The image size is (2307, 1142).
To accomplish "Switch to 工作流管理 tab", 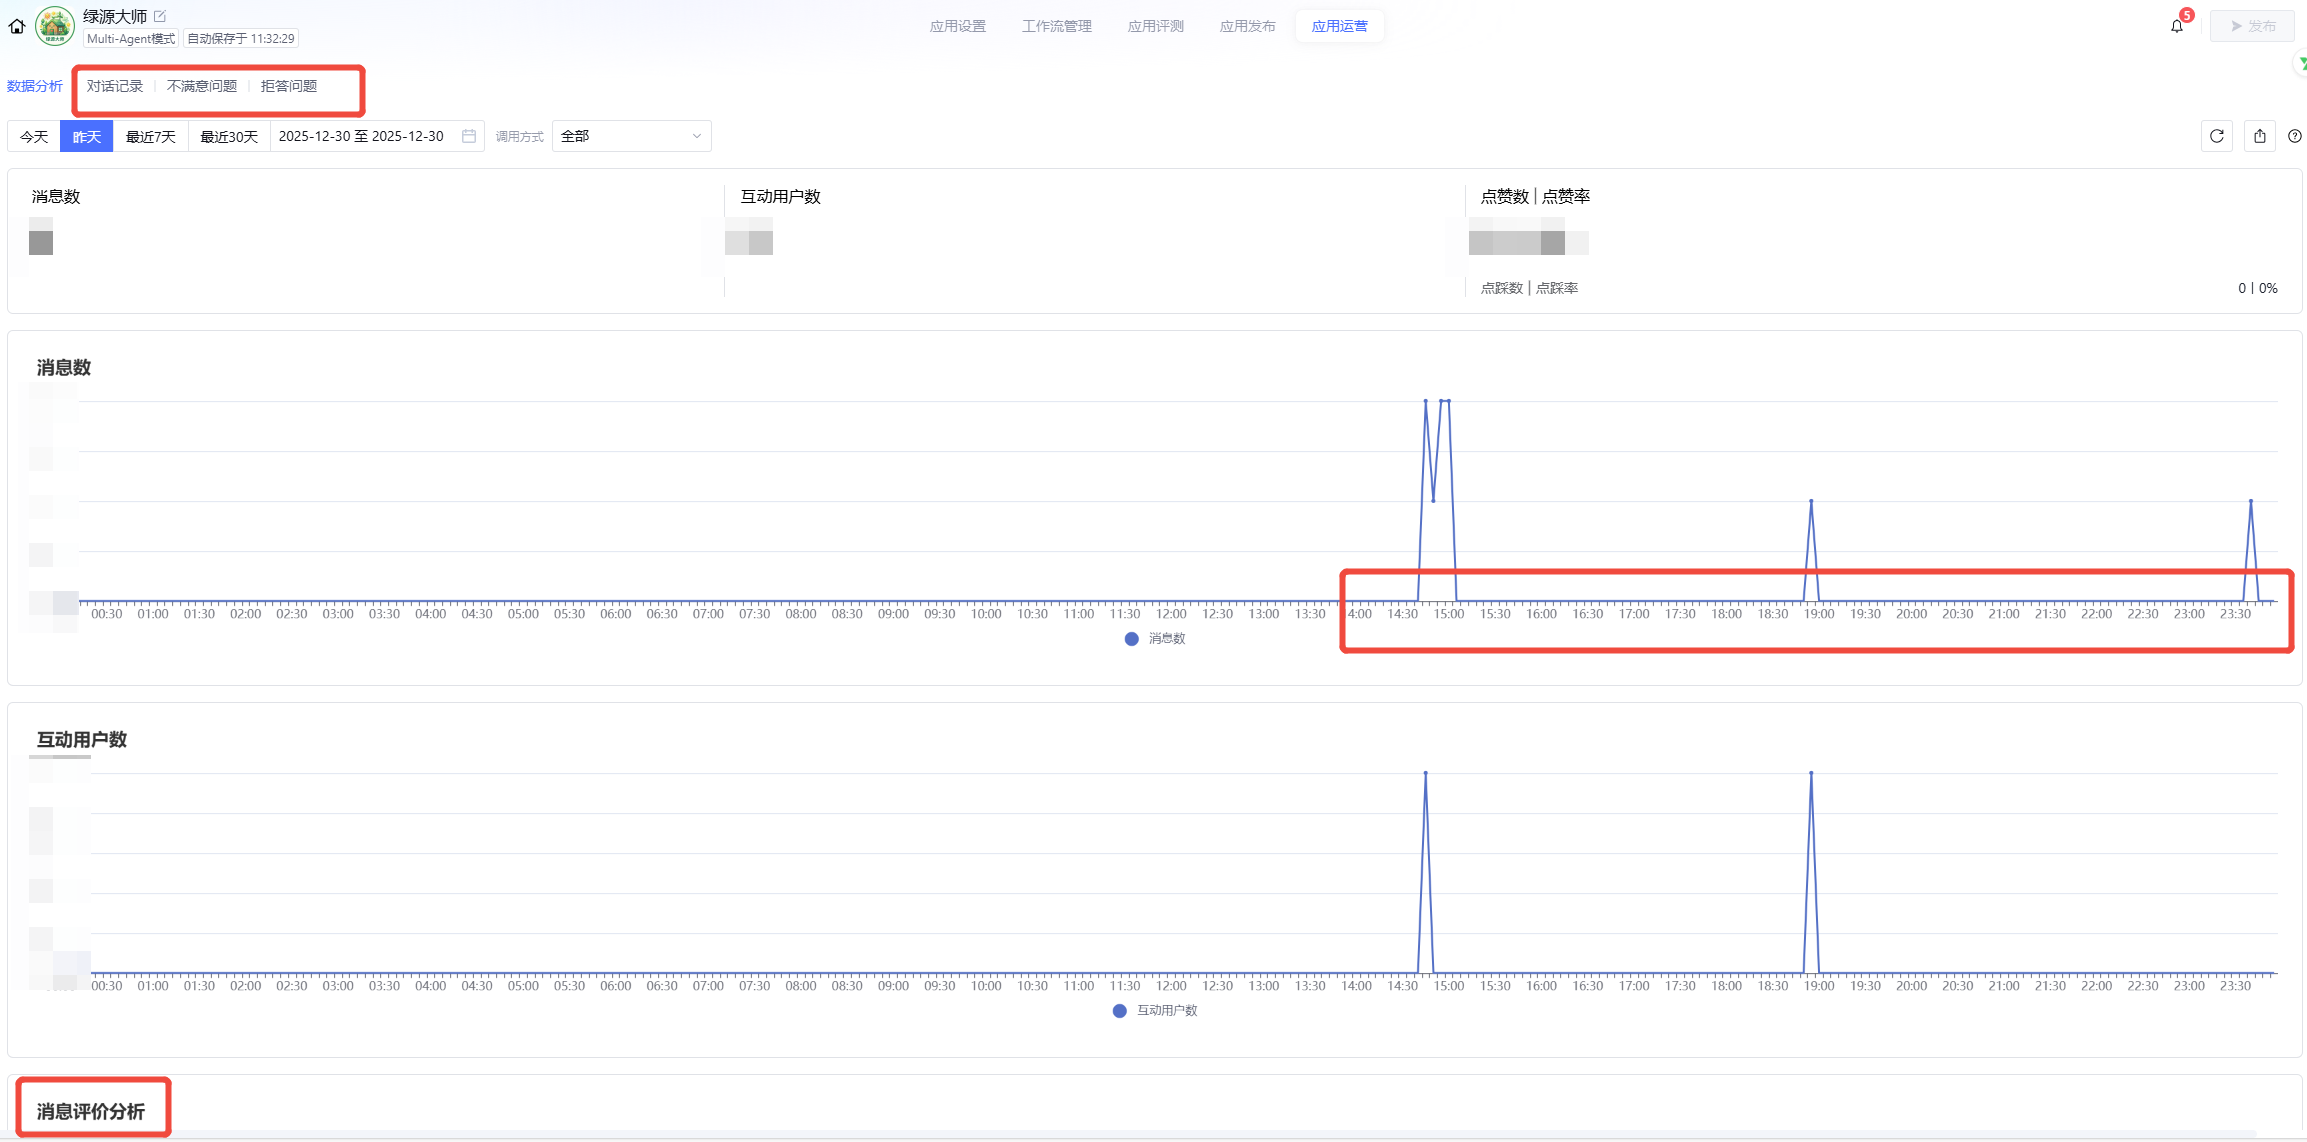I will click(x=1056, y=26).
